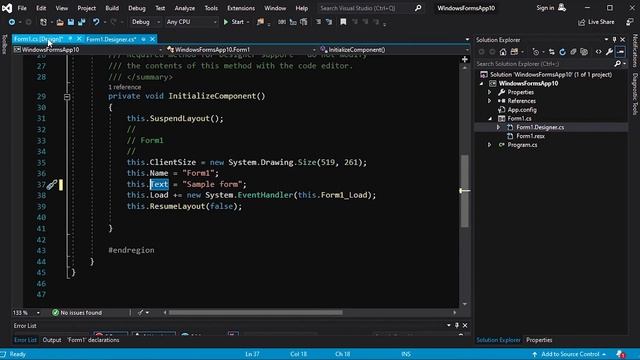
Task: Click the split editor plus icon
Action: (x=464, y=60)
